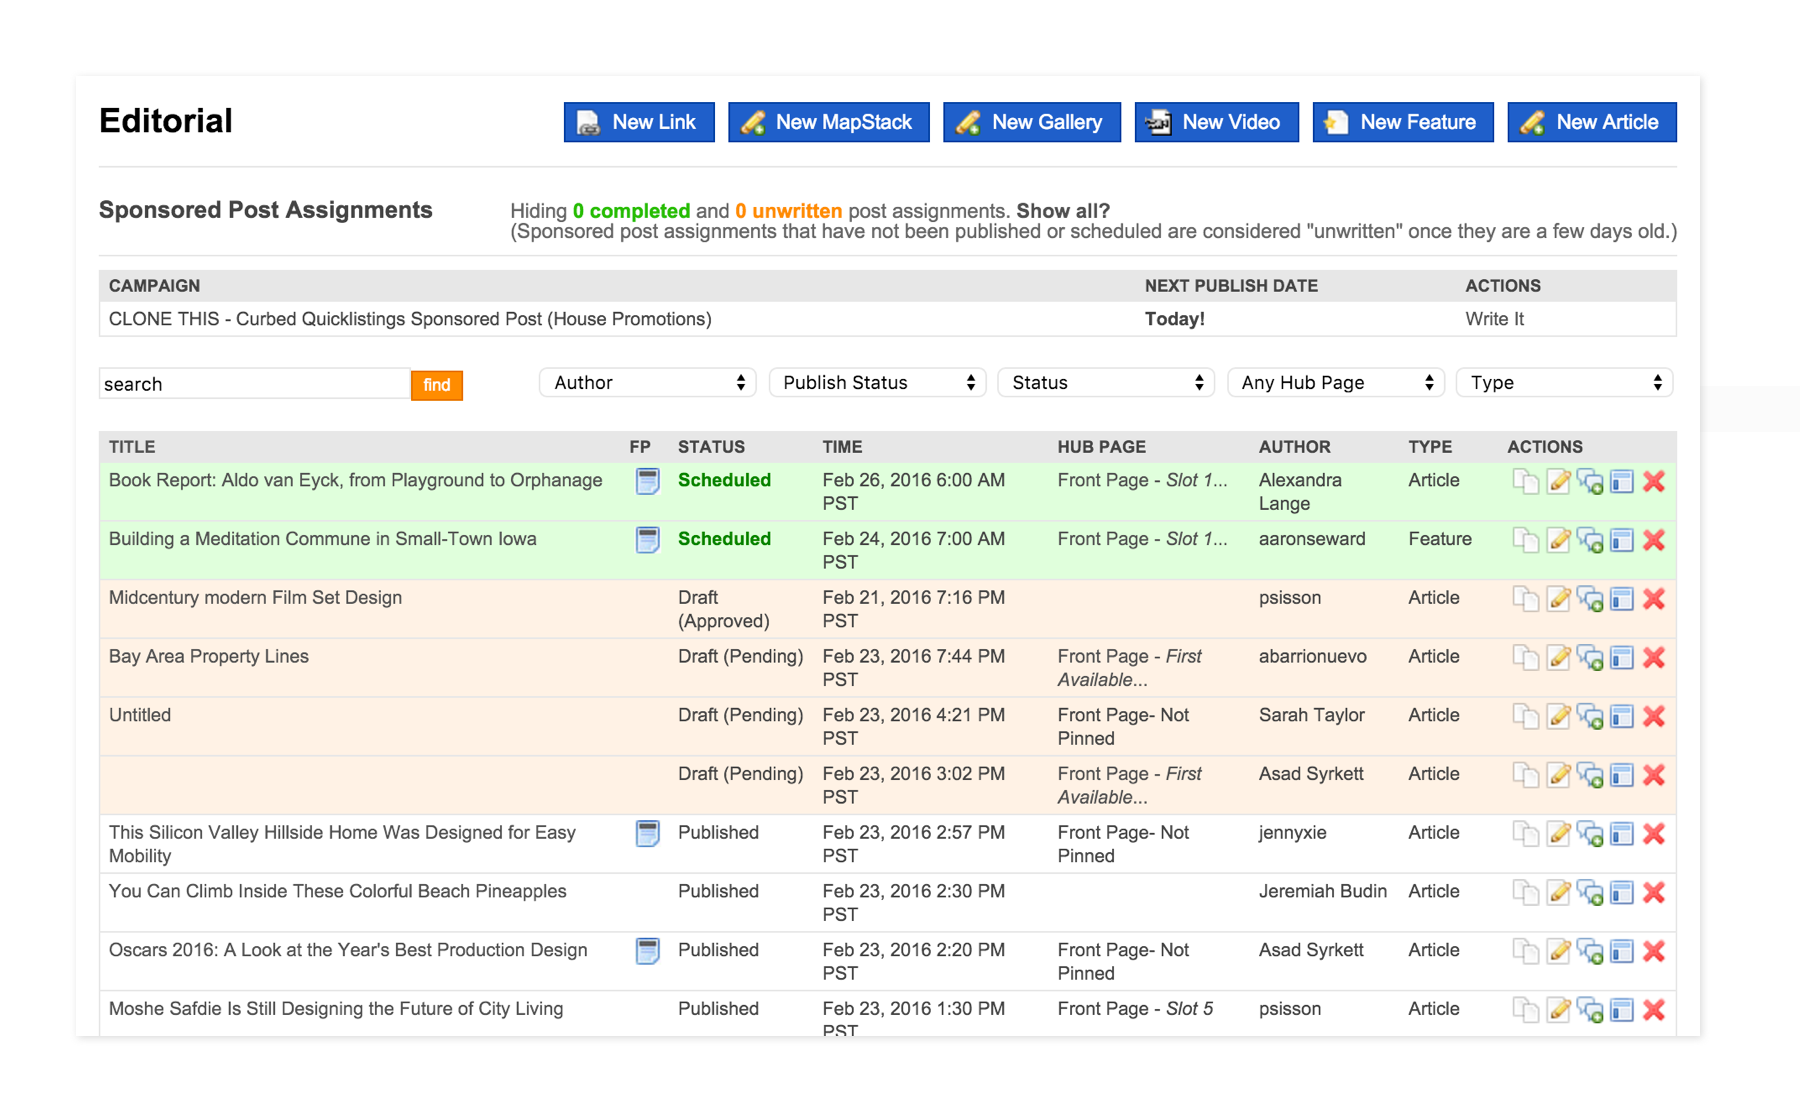Open 'Midcentury modern Film Set Design' title

[255, 597]
